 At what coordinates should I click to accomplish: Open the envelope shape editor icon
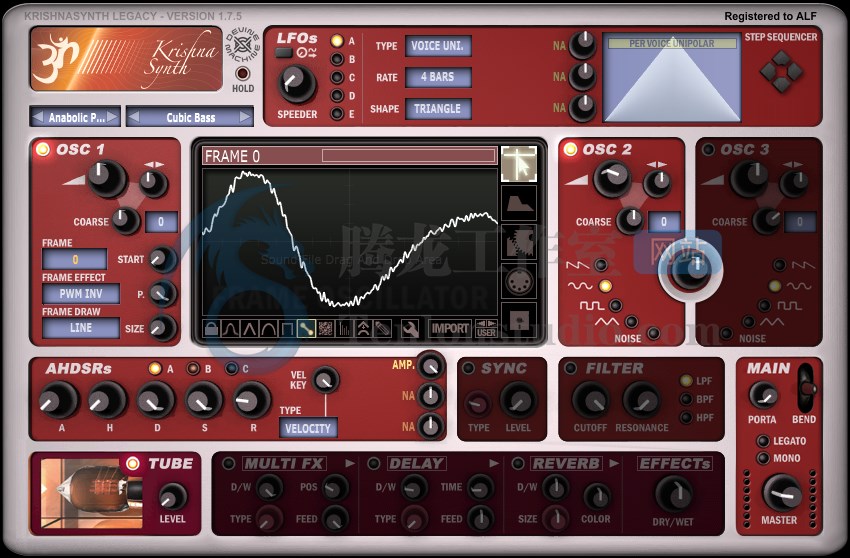[519, 203]
